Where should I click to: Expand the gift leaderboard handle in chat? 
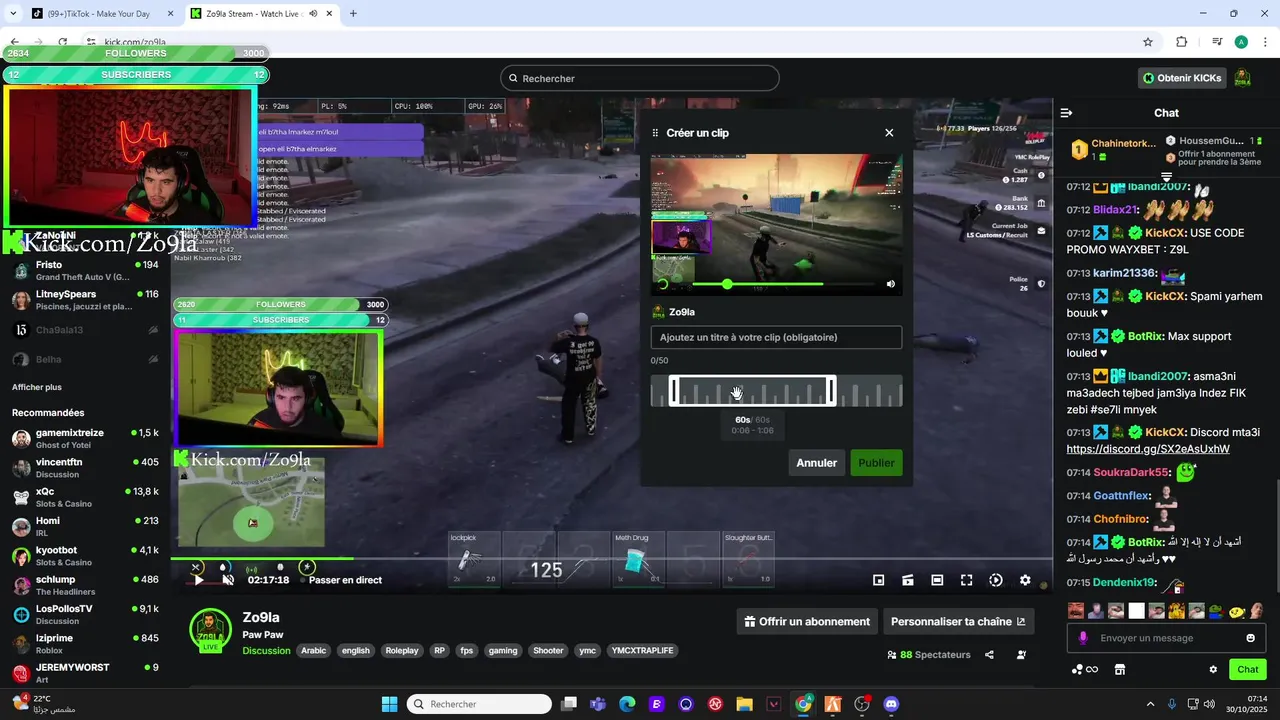coord(1166,177)
